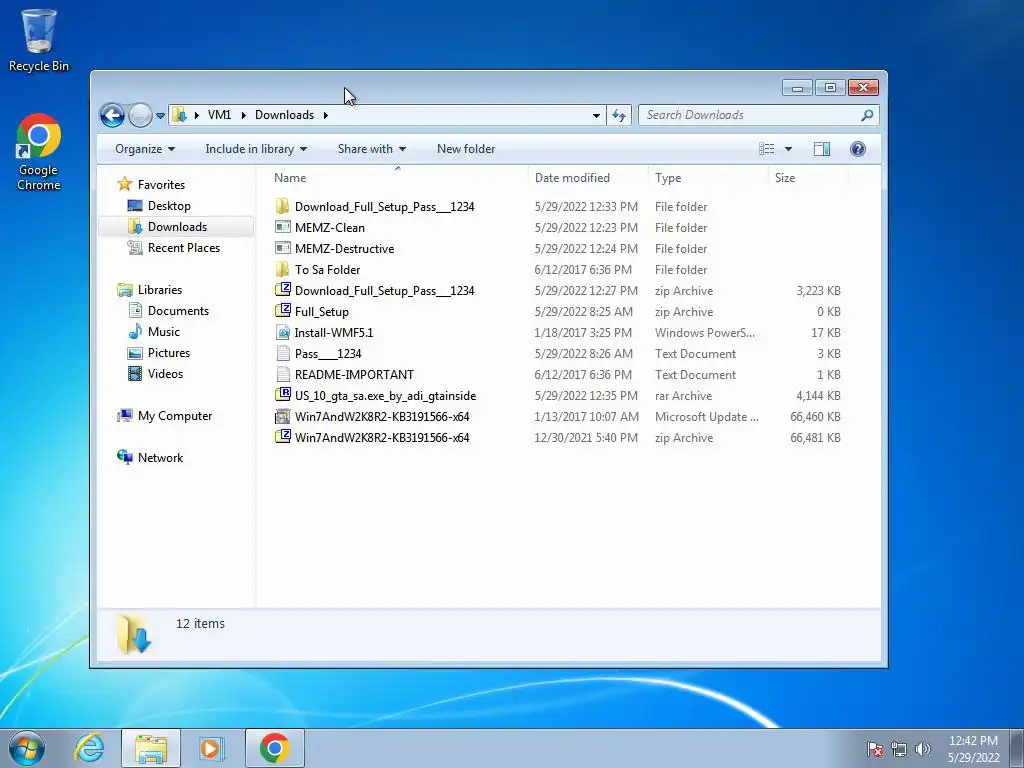This screenshot has width=1024, height=768.
Task: Click the 66,481 KB size cell
Action: pyautogui.click(x=815, y=438)
